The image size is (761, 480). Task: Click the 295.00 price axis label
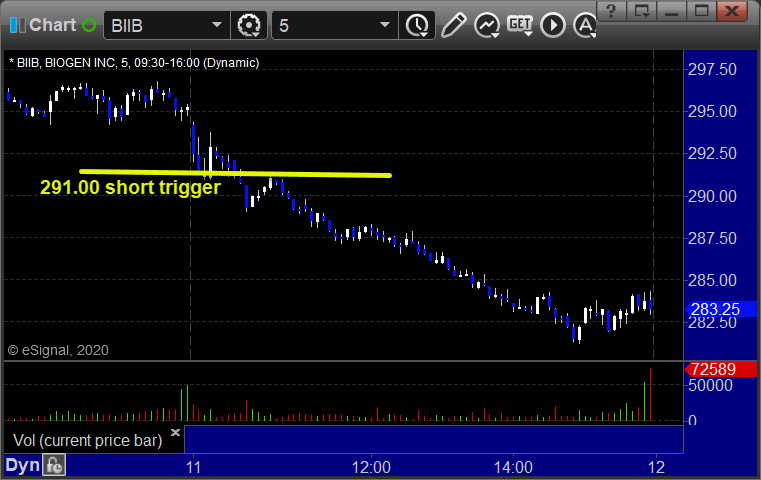tap(712, 112)
